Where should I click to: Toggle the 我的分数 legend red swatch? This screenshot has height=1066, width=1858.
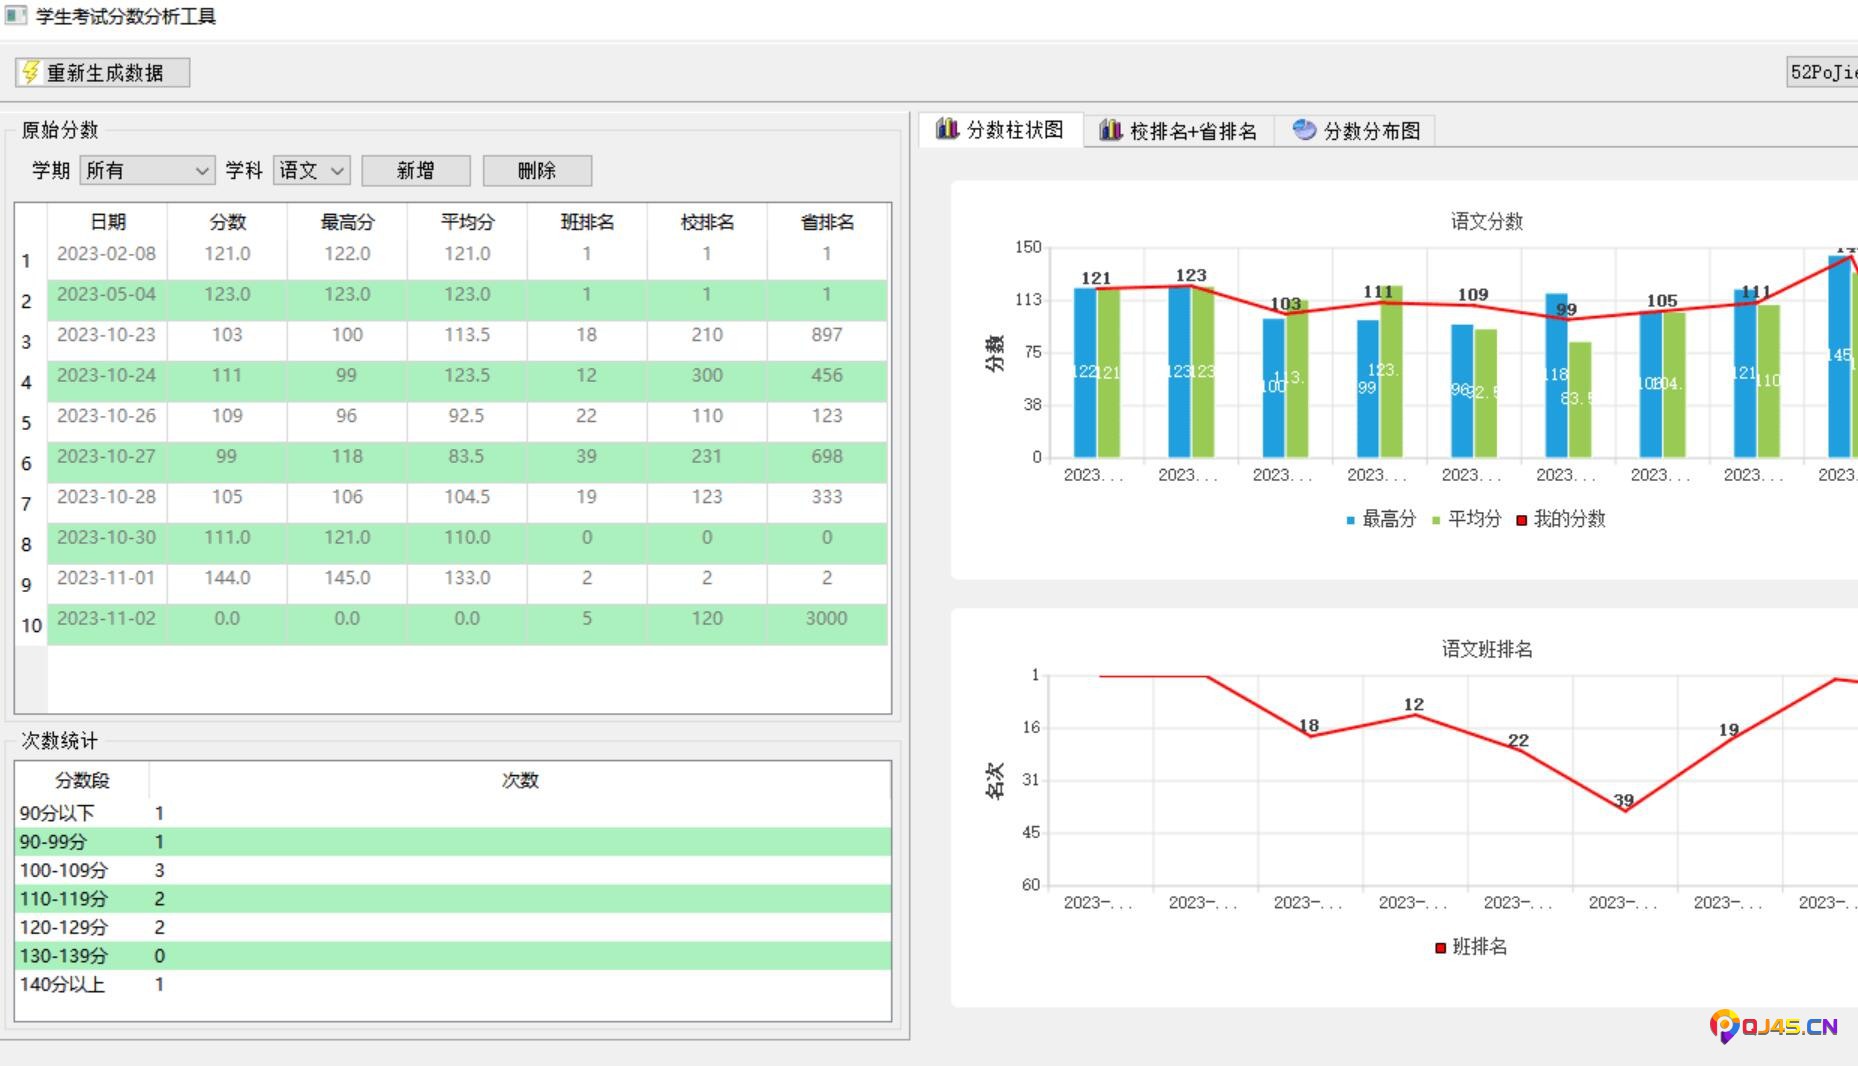(x=1522, y=520)
